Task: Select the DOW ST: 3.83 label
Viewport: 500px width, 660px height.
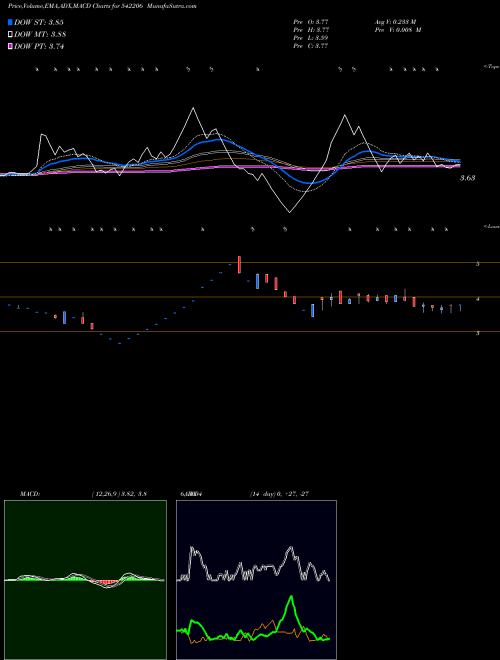Action: 39,22
